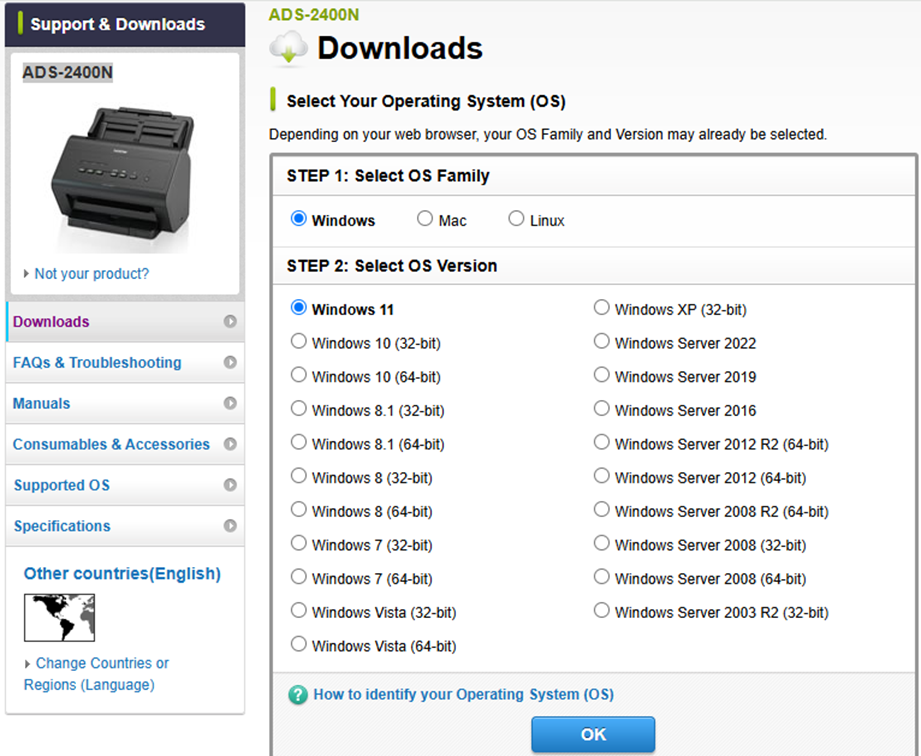
Task: Click the world map thumbnail
Action: pyautogui.click(x=59, y=617)
